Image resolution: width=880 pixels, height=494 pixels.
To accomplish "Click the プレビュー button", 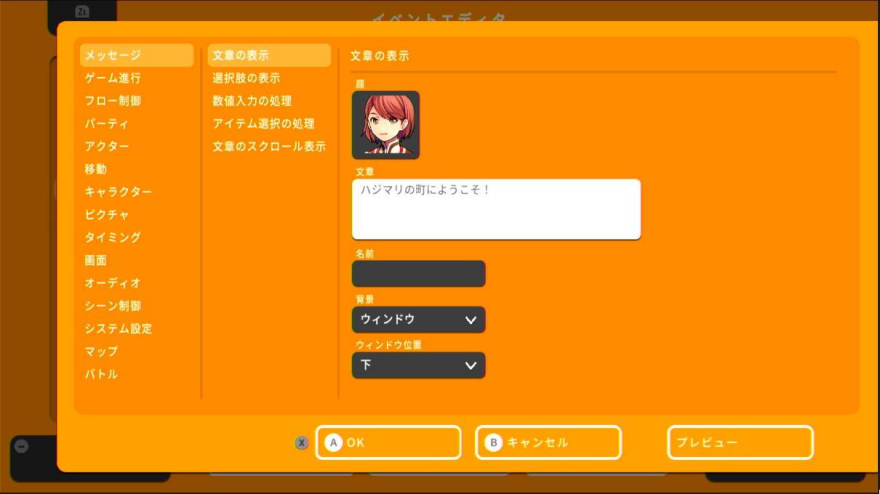I will pos(740,442).
